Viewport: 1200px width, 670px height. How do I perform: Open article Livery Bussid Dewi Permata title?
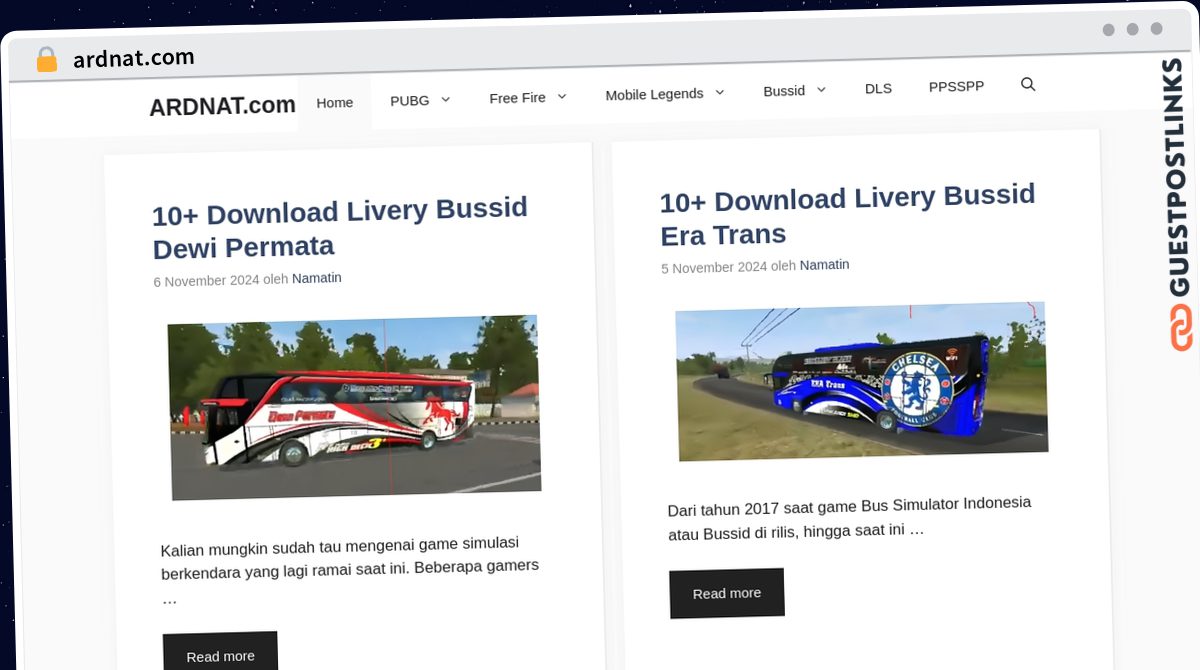pos(340,228)
